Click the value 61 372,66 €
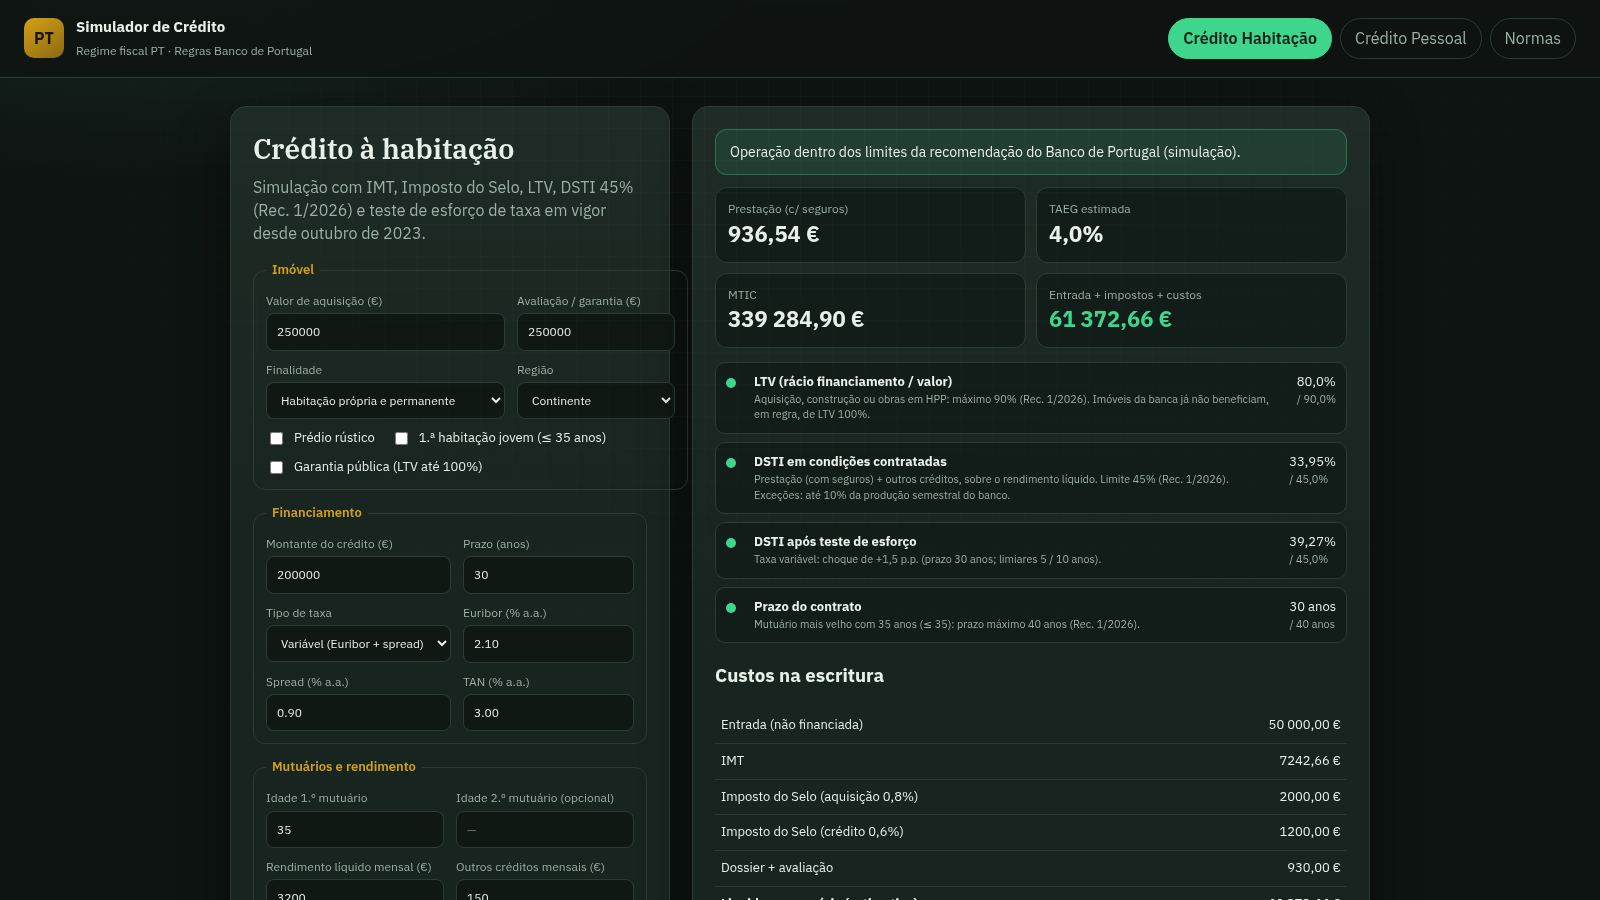 tap(1110, 319)
